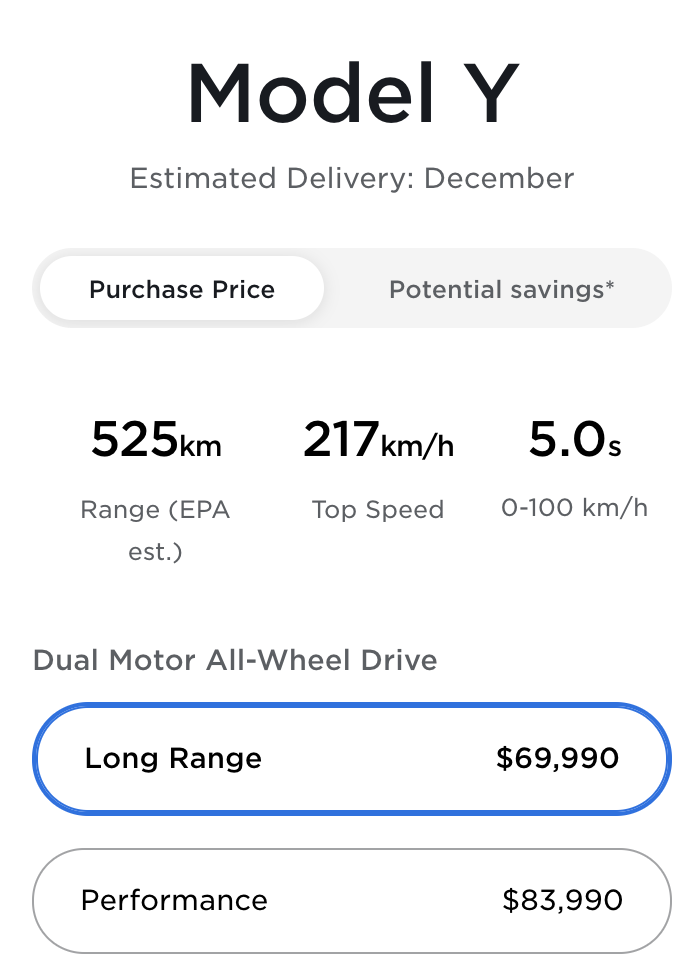Click the word December in delivery estimate
This screenshot has height=976, width=690.
(x=499, y=179)
